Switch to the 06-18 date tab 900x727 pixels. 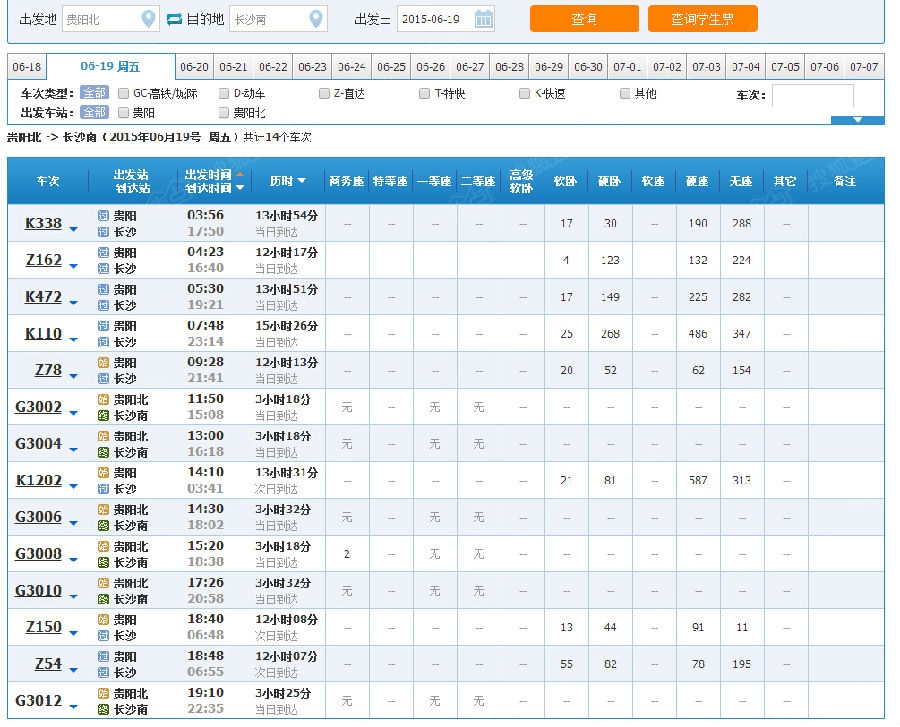tap(27, 67)
